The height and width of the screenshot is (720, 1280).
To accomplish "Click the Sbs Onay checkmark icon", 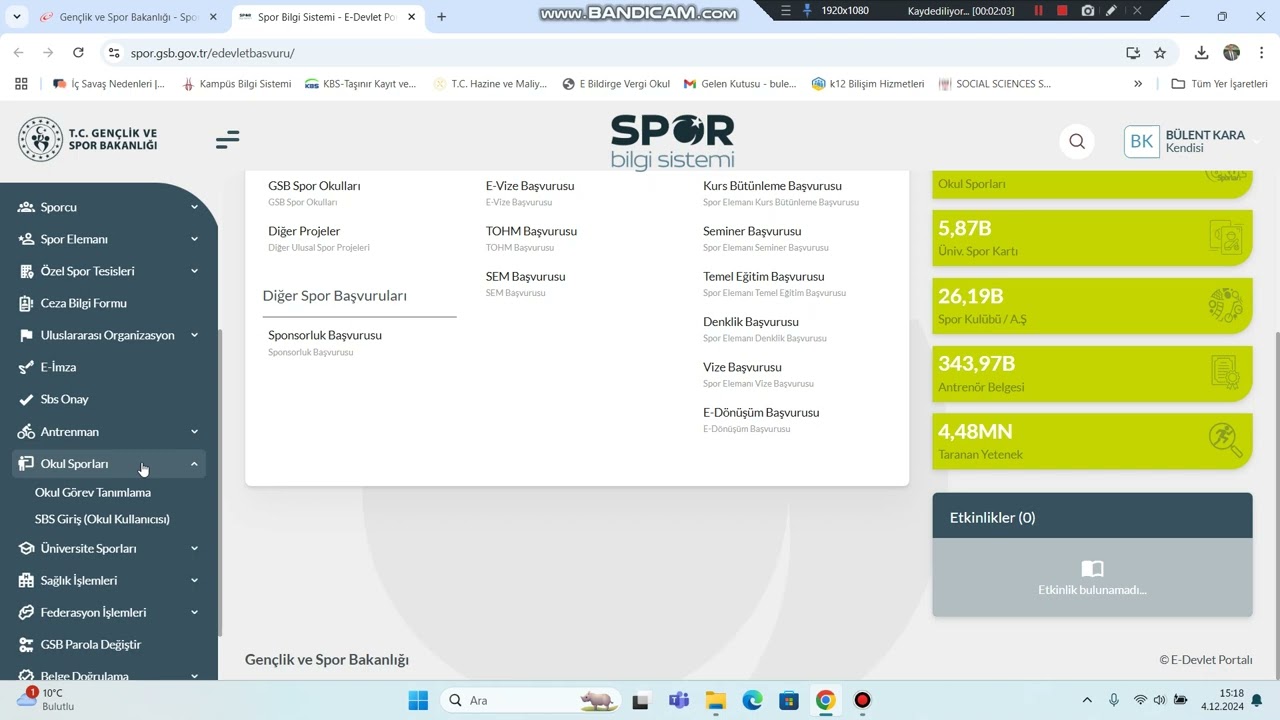I will 26,399.
